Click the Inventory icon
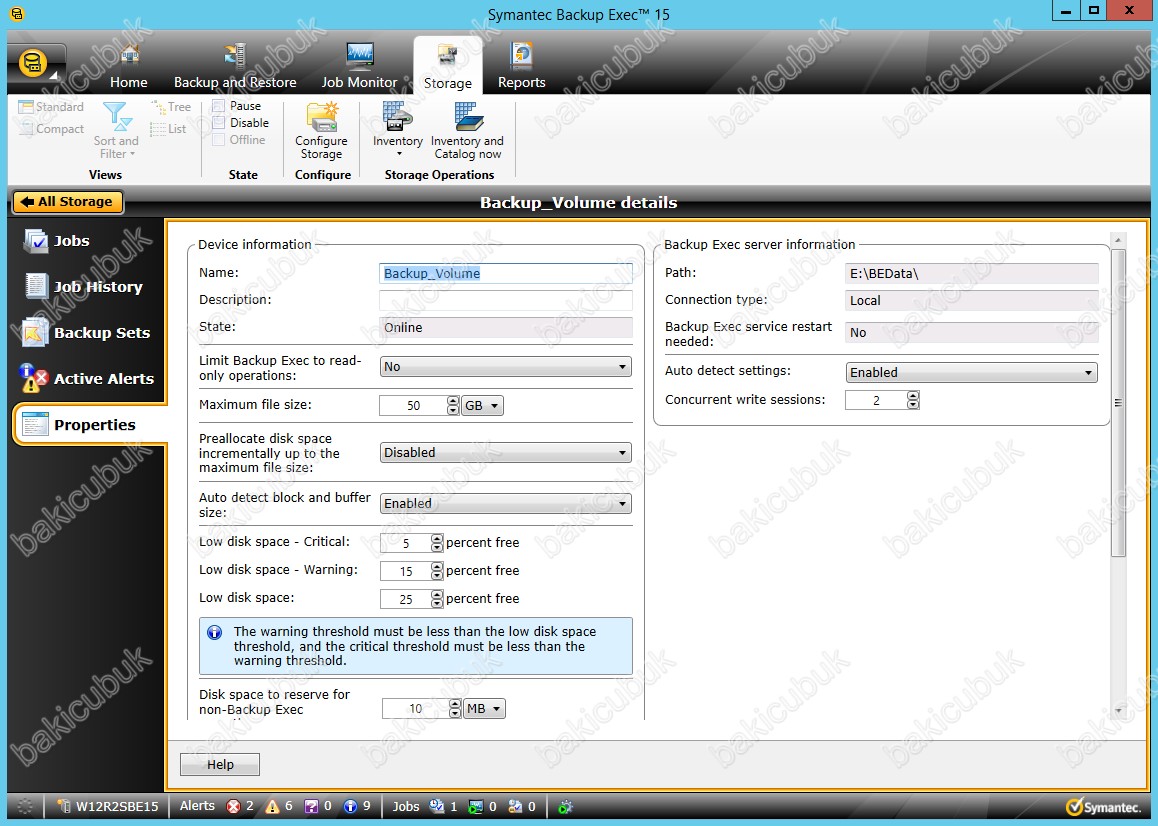This screenshot has width=1158, height=826. [397, 117]
